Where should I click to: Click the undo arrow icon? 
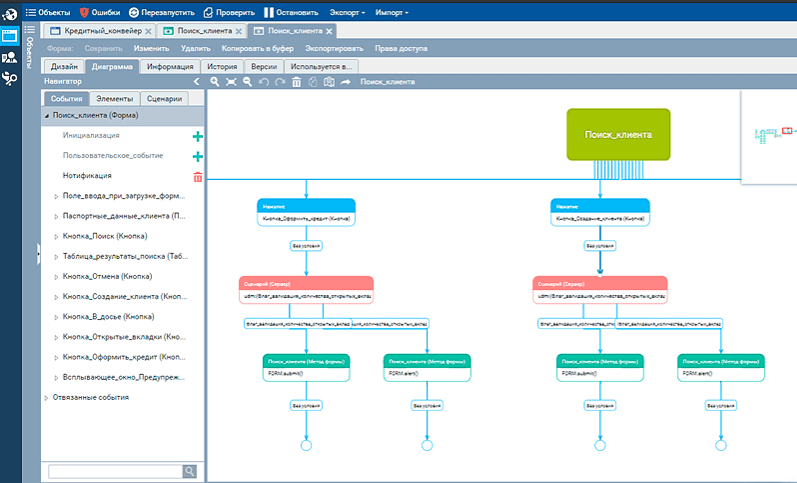(x=264, y=82)
